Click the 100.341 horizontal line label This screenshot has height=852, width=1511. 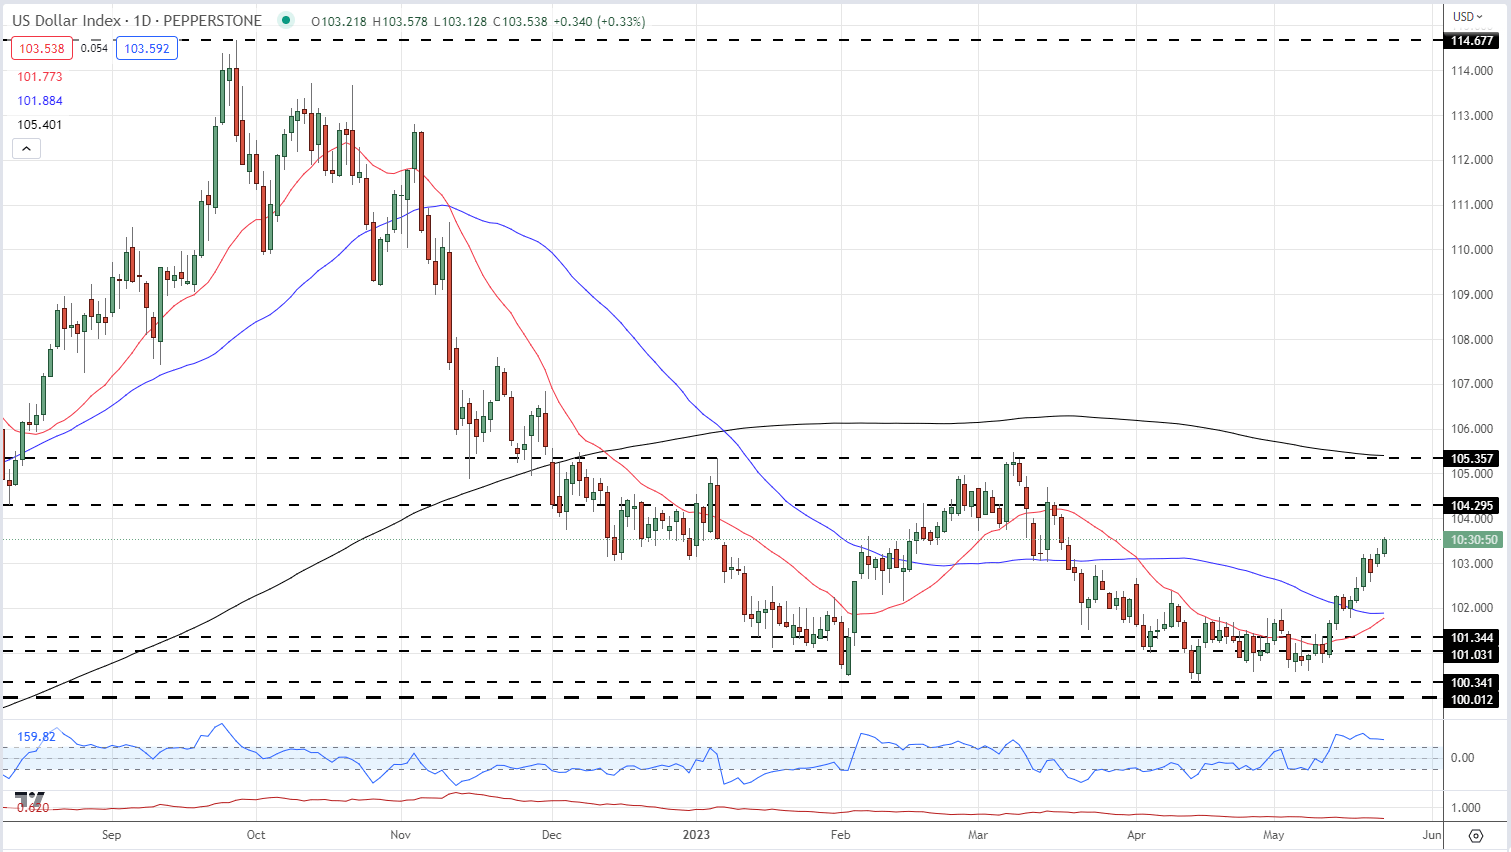[x=1473, y=683]
